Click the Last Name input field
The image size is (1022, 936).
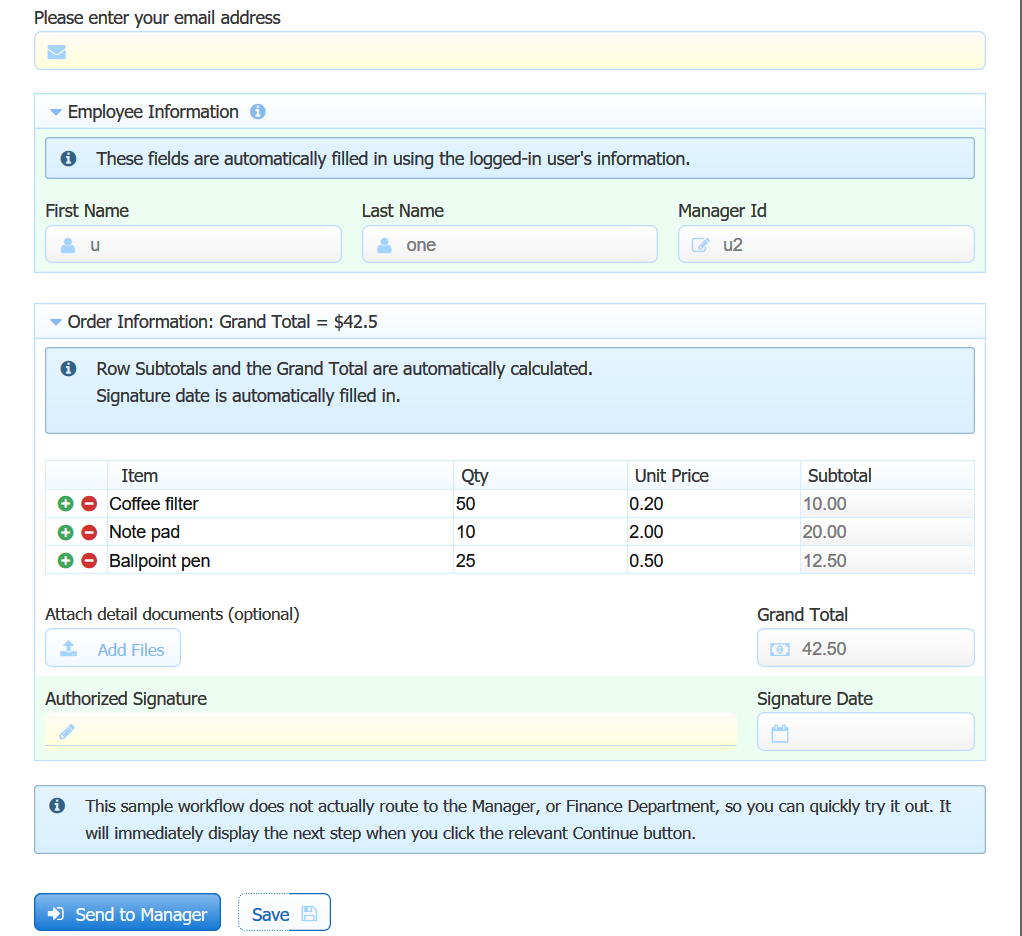tap(510, 244)
